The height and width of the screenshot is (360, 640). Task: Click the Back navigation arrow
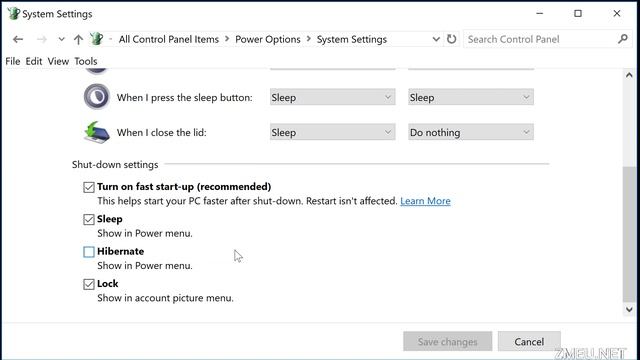pos(18,40)
